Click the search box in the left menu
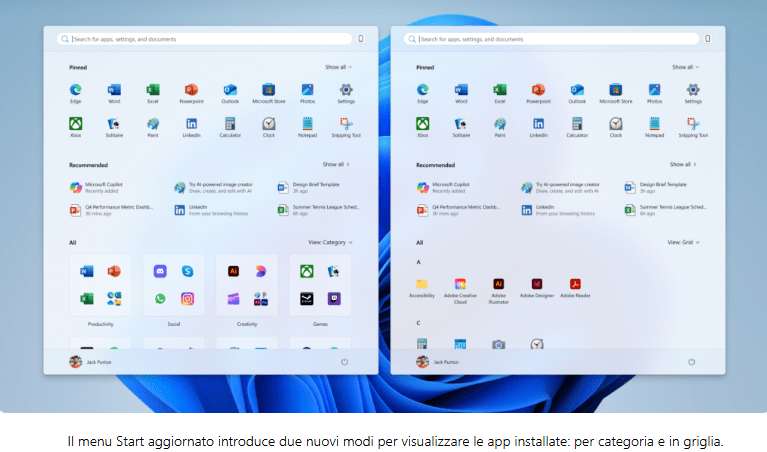 coord(205,39)
